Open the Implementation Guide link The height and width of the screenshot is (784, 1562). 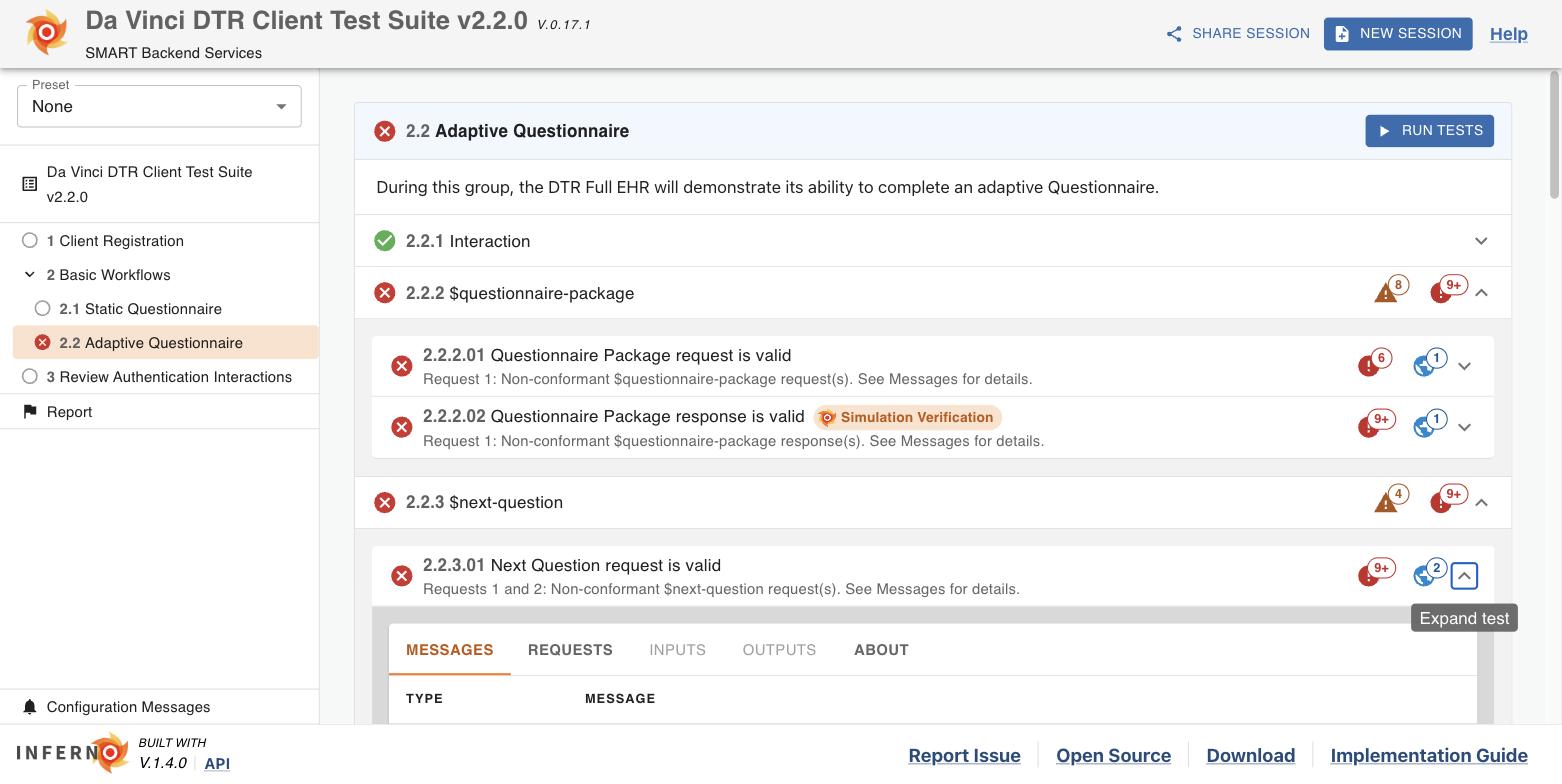tap(1429, 756)
